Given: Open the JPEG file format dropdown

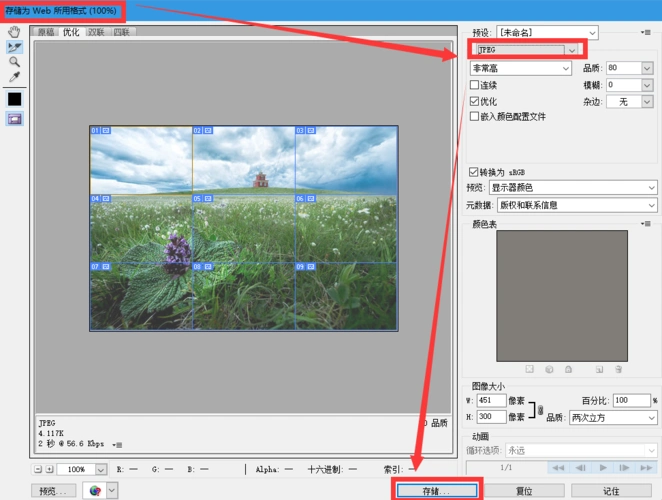Looking at the screenshot, I should (x=572, y=49).
